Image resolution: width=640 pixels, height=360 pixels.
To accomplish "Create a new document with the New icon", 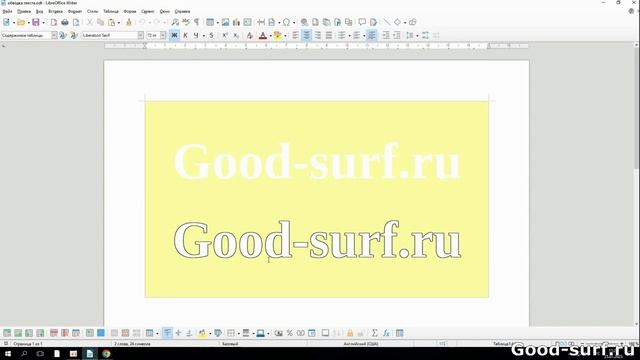I will tap(7, 22).
